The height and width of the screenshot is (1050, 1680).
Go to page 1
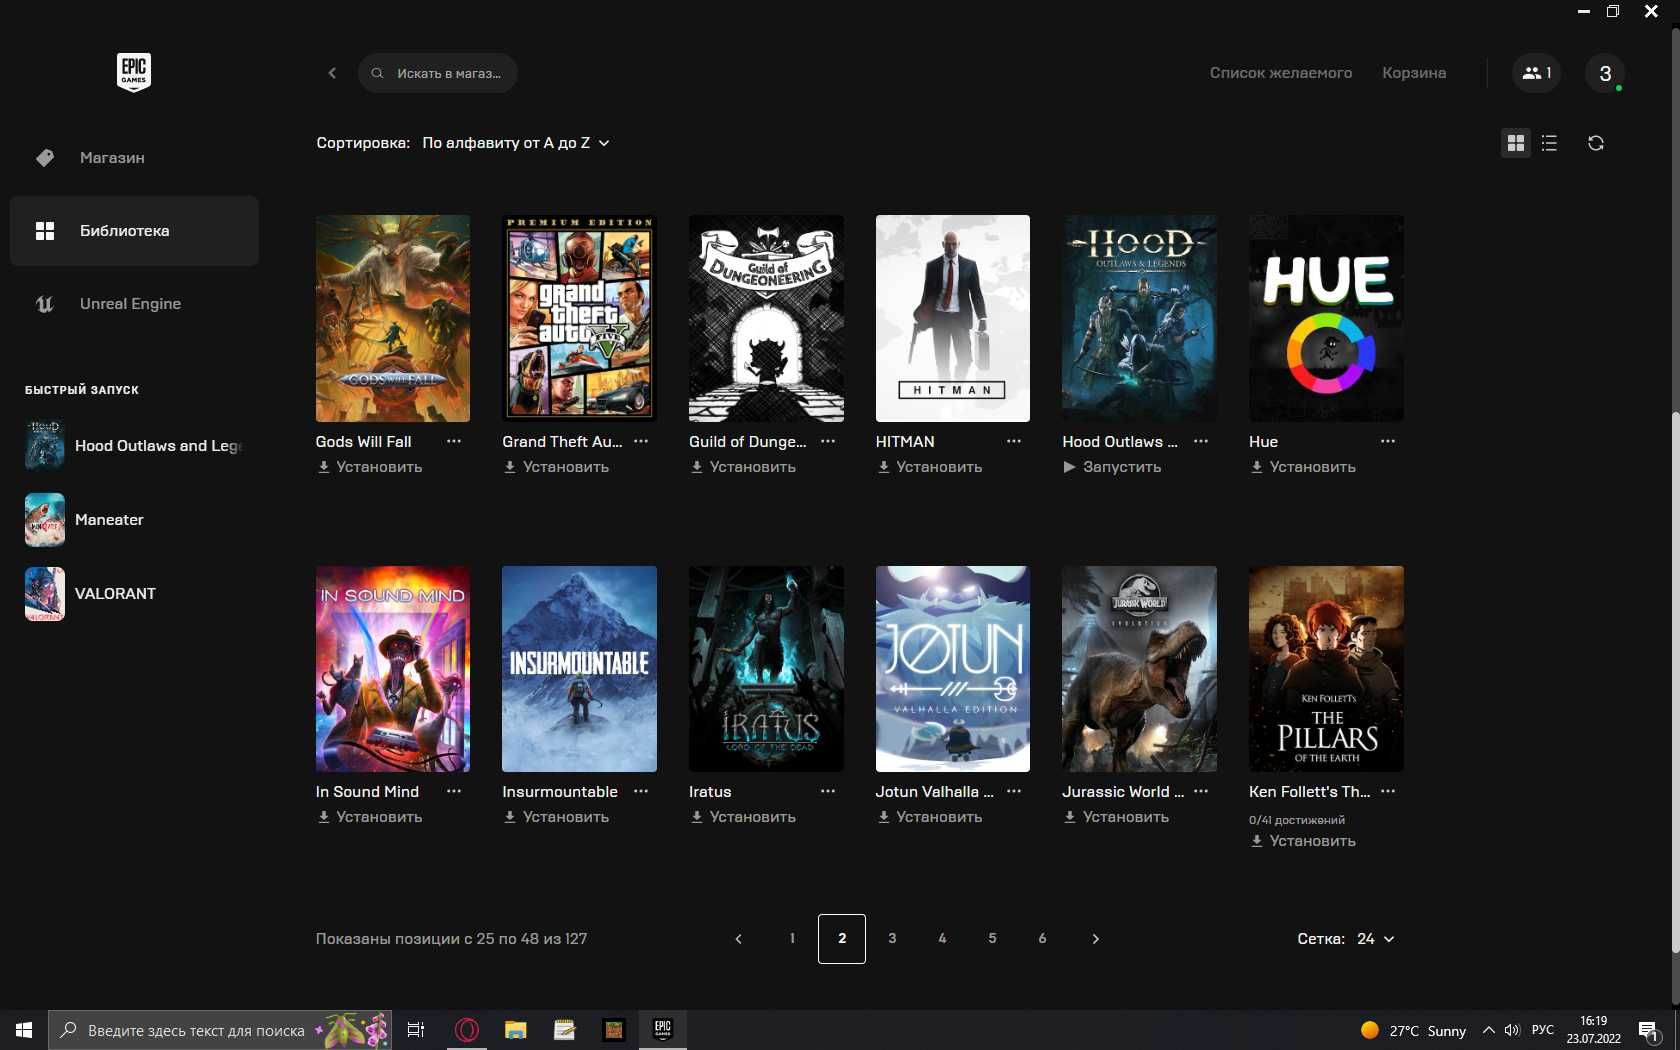click(x=792, y=939)
